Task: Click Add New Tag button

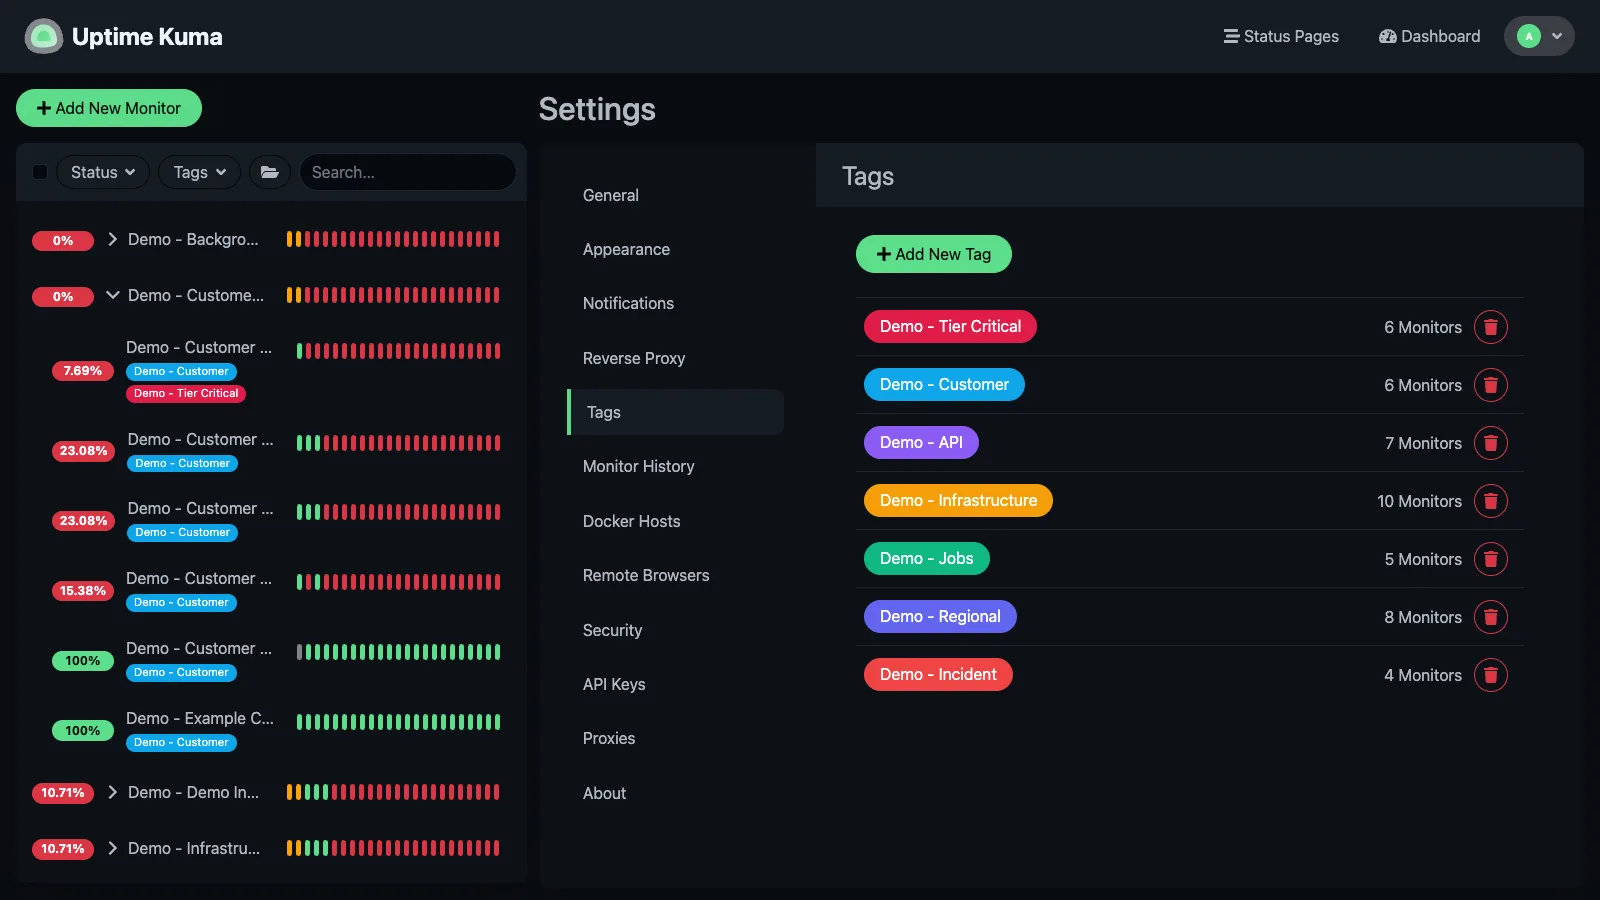Action: coord(934,254)
